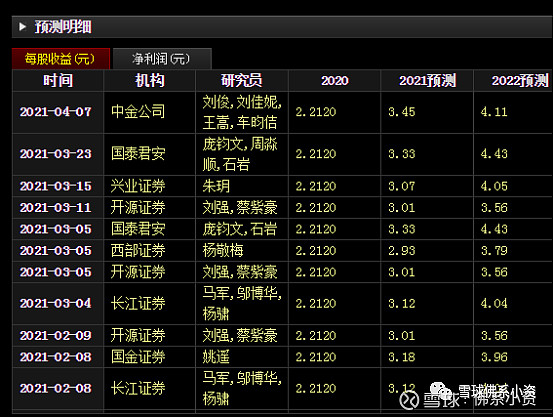The width and height of the screenshot is (554, 417).
Task: Select 2021 forecast value 2.93
Action: tap(401, 251)
